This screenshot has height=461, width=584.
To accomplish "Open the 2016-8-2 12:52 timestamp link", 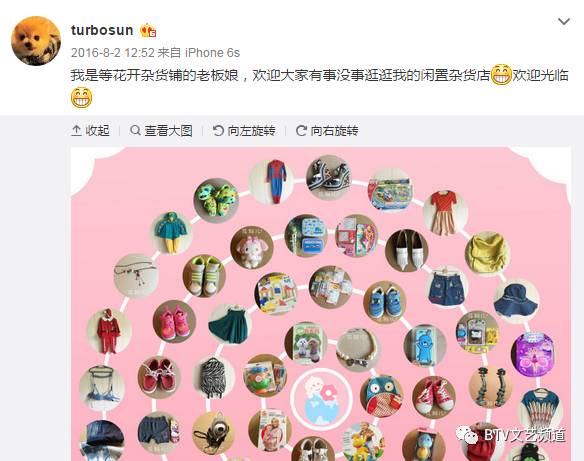I will coord(112,53).
